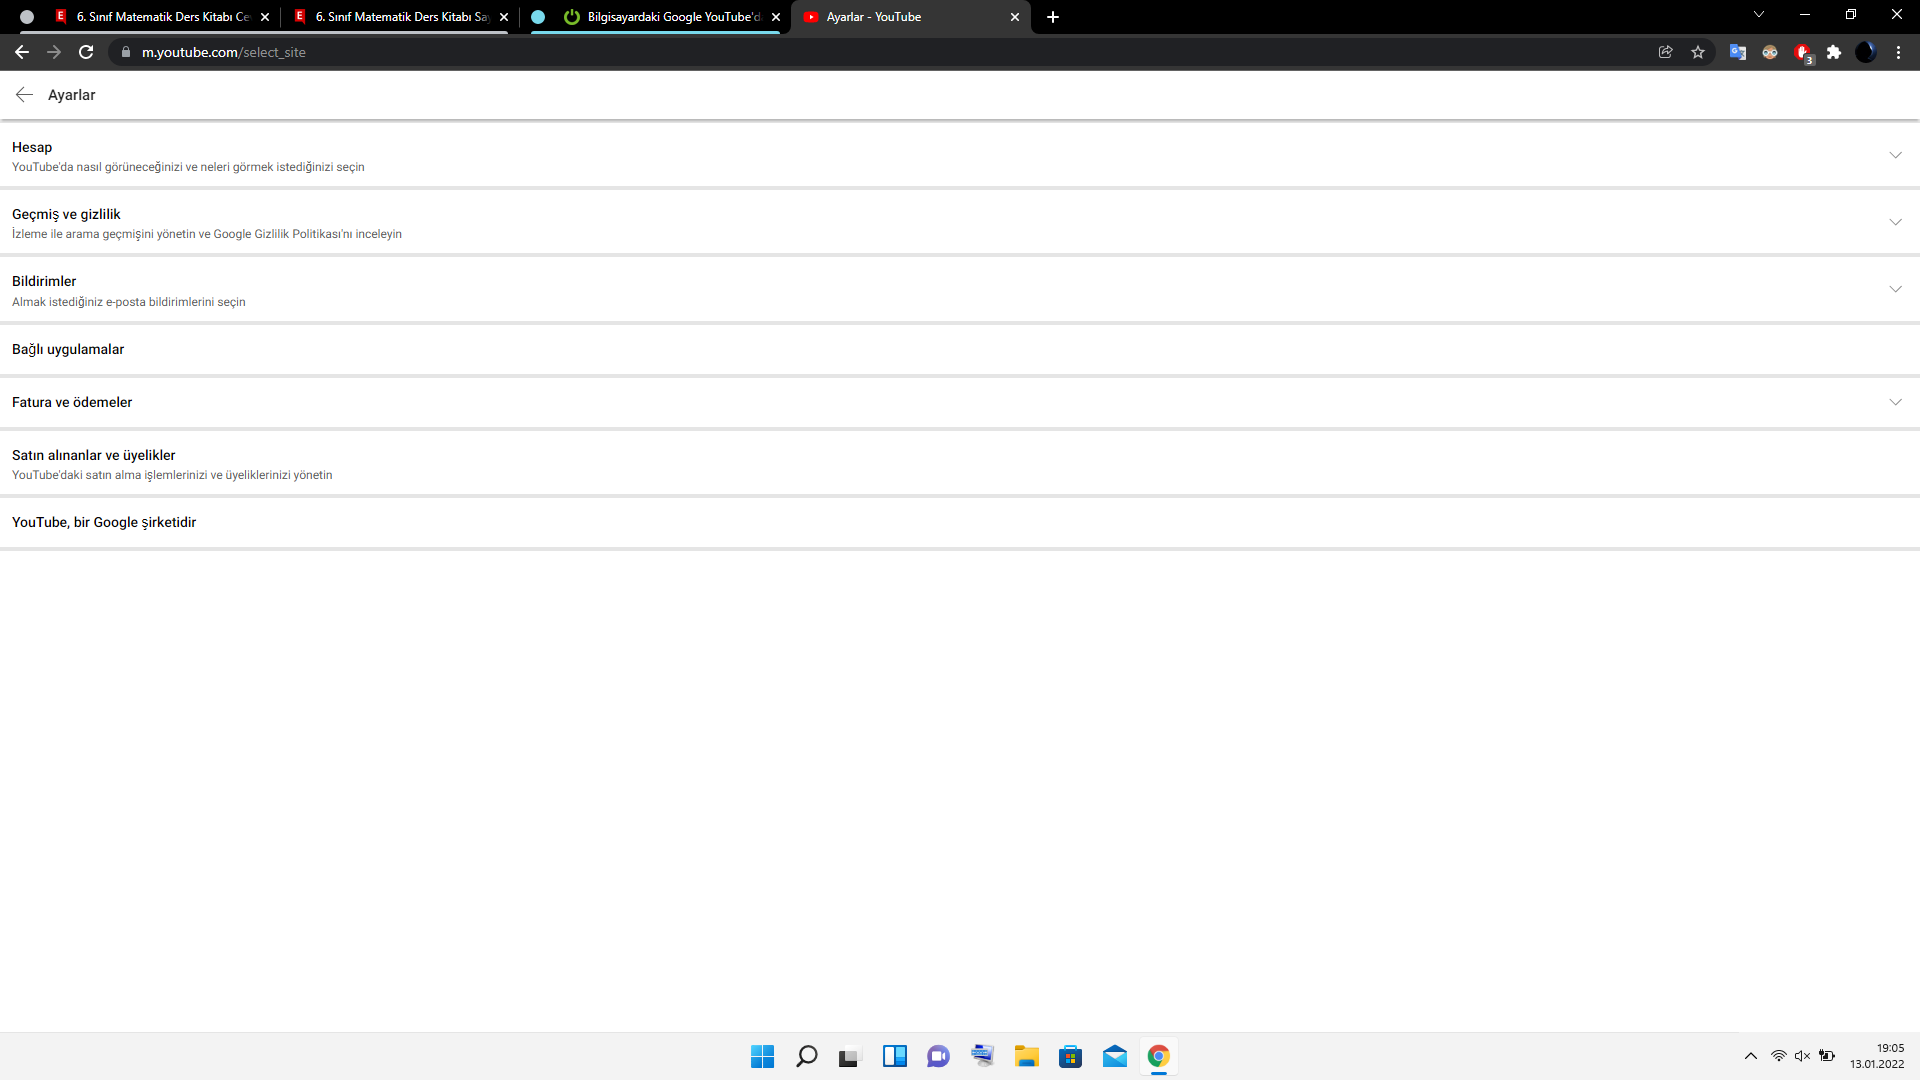Open the Extensions puzzle piece menu
Viewport: 1920px width, 1080px height.
coord(1834,52)
